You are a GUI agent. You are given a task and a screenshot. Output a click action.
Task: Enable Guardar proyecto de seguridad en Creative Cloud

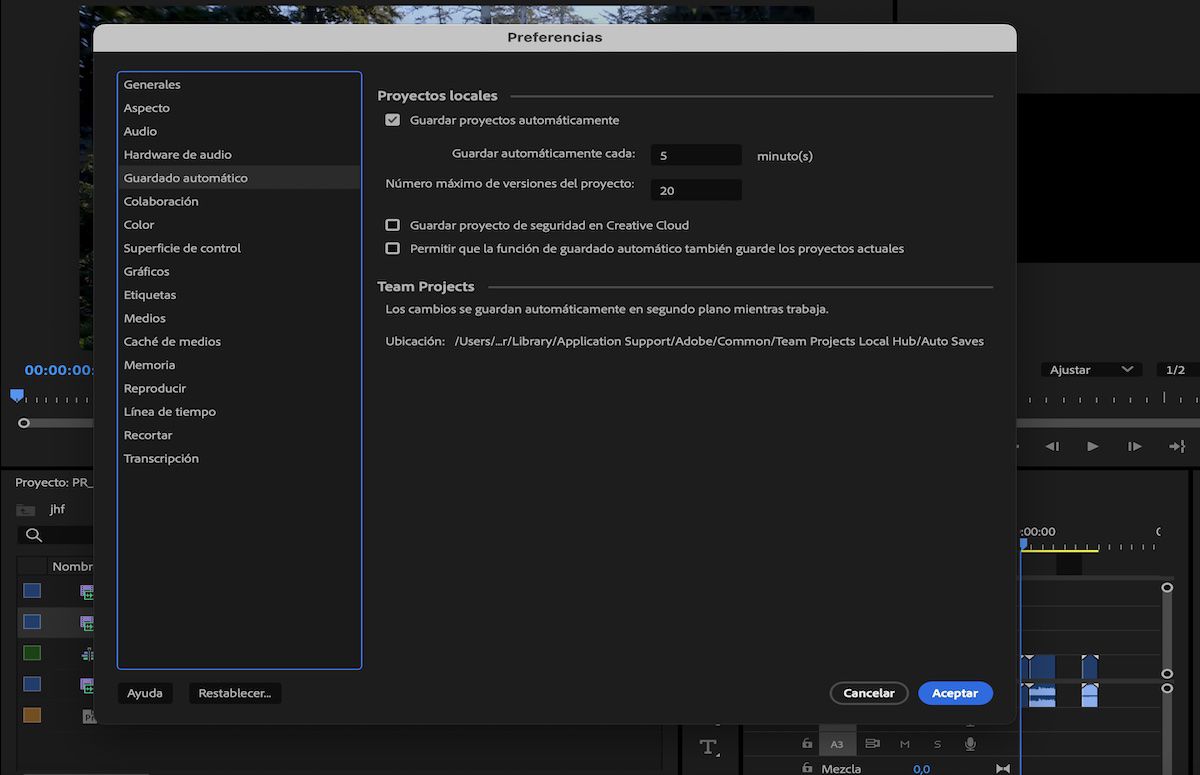click(x=392, y=225)
